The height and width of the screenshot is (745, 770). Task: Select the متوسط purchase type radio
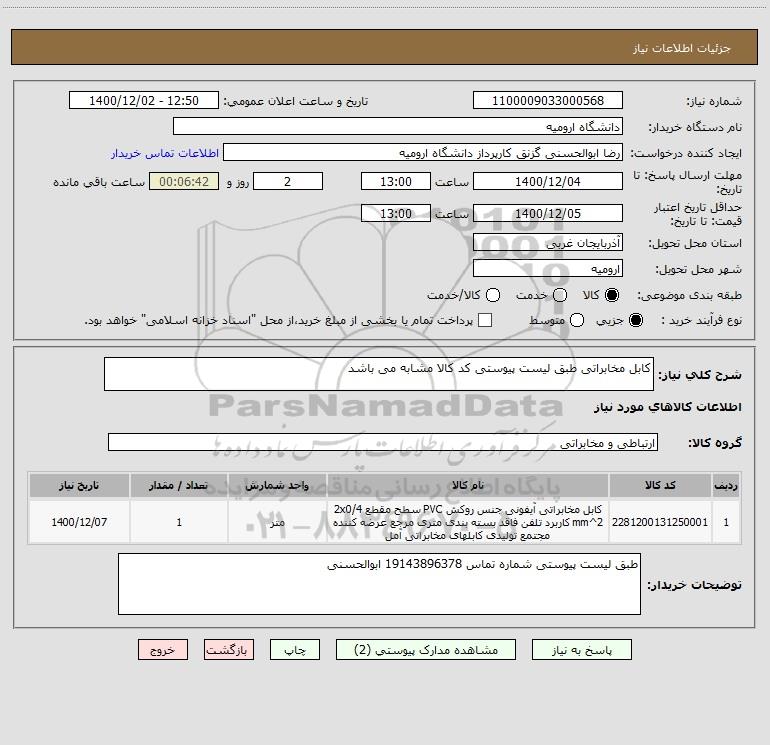pyautogui.click(x=577, y=320)
